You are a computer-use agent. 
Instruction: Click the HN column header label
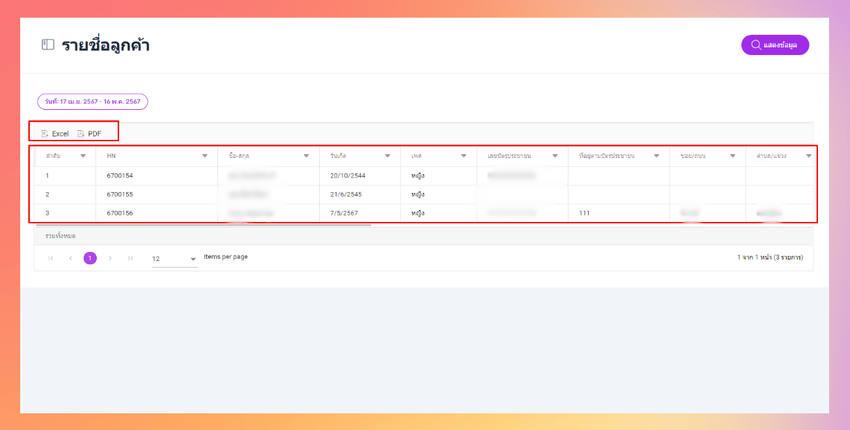click(111, 156)
